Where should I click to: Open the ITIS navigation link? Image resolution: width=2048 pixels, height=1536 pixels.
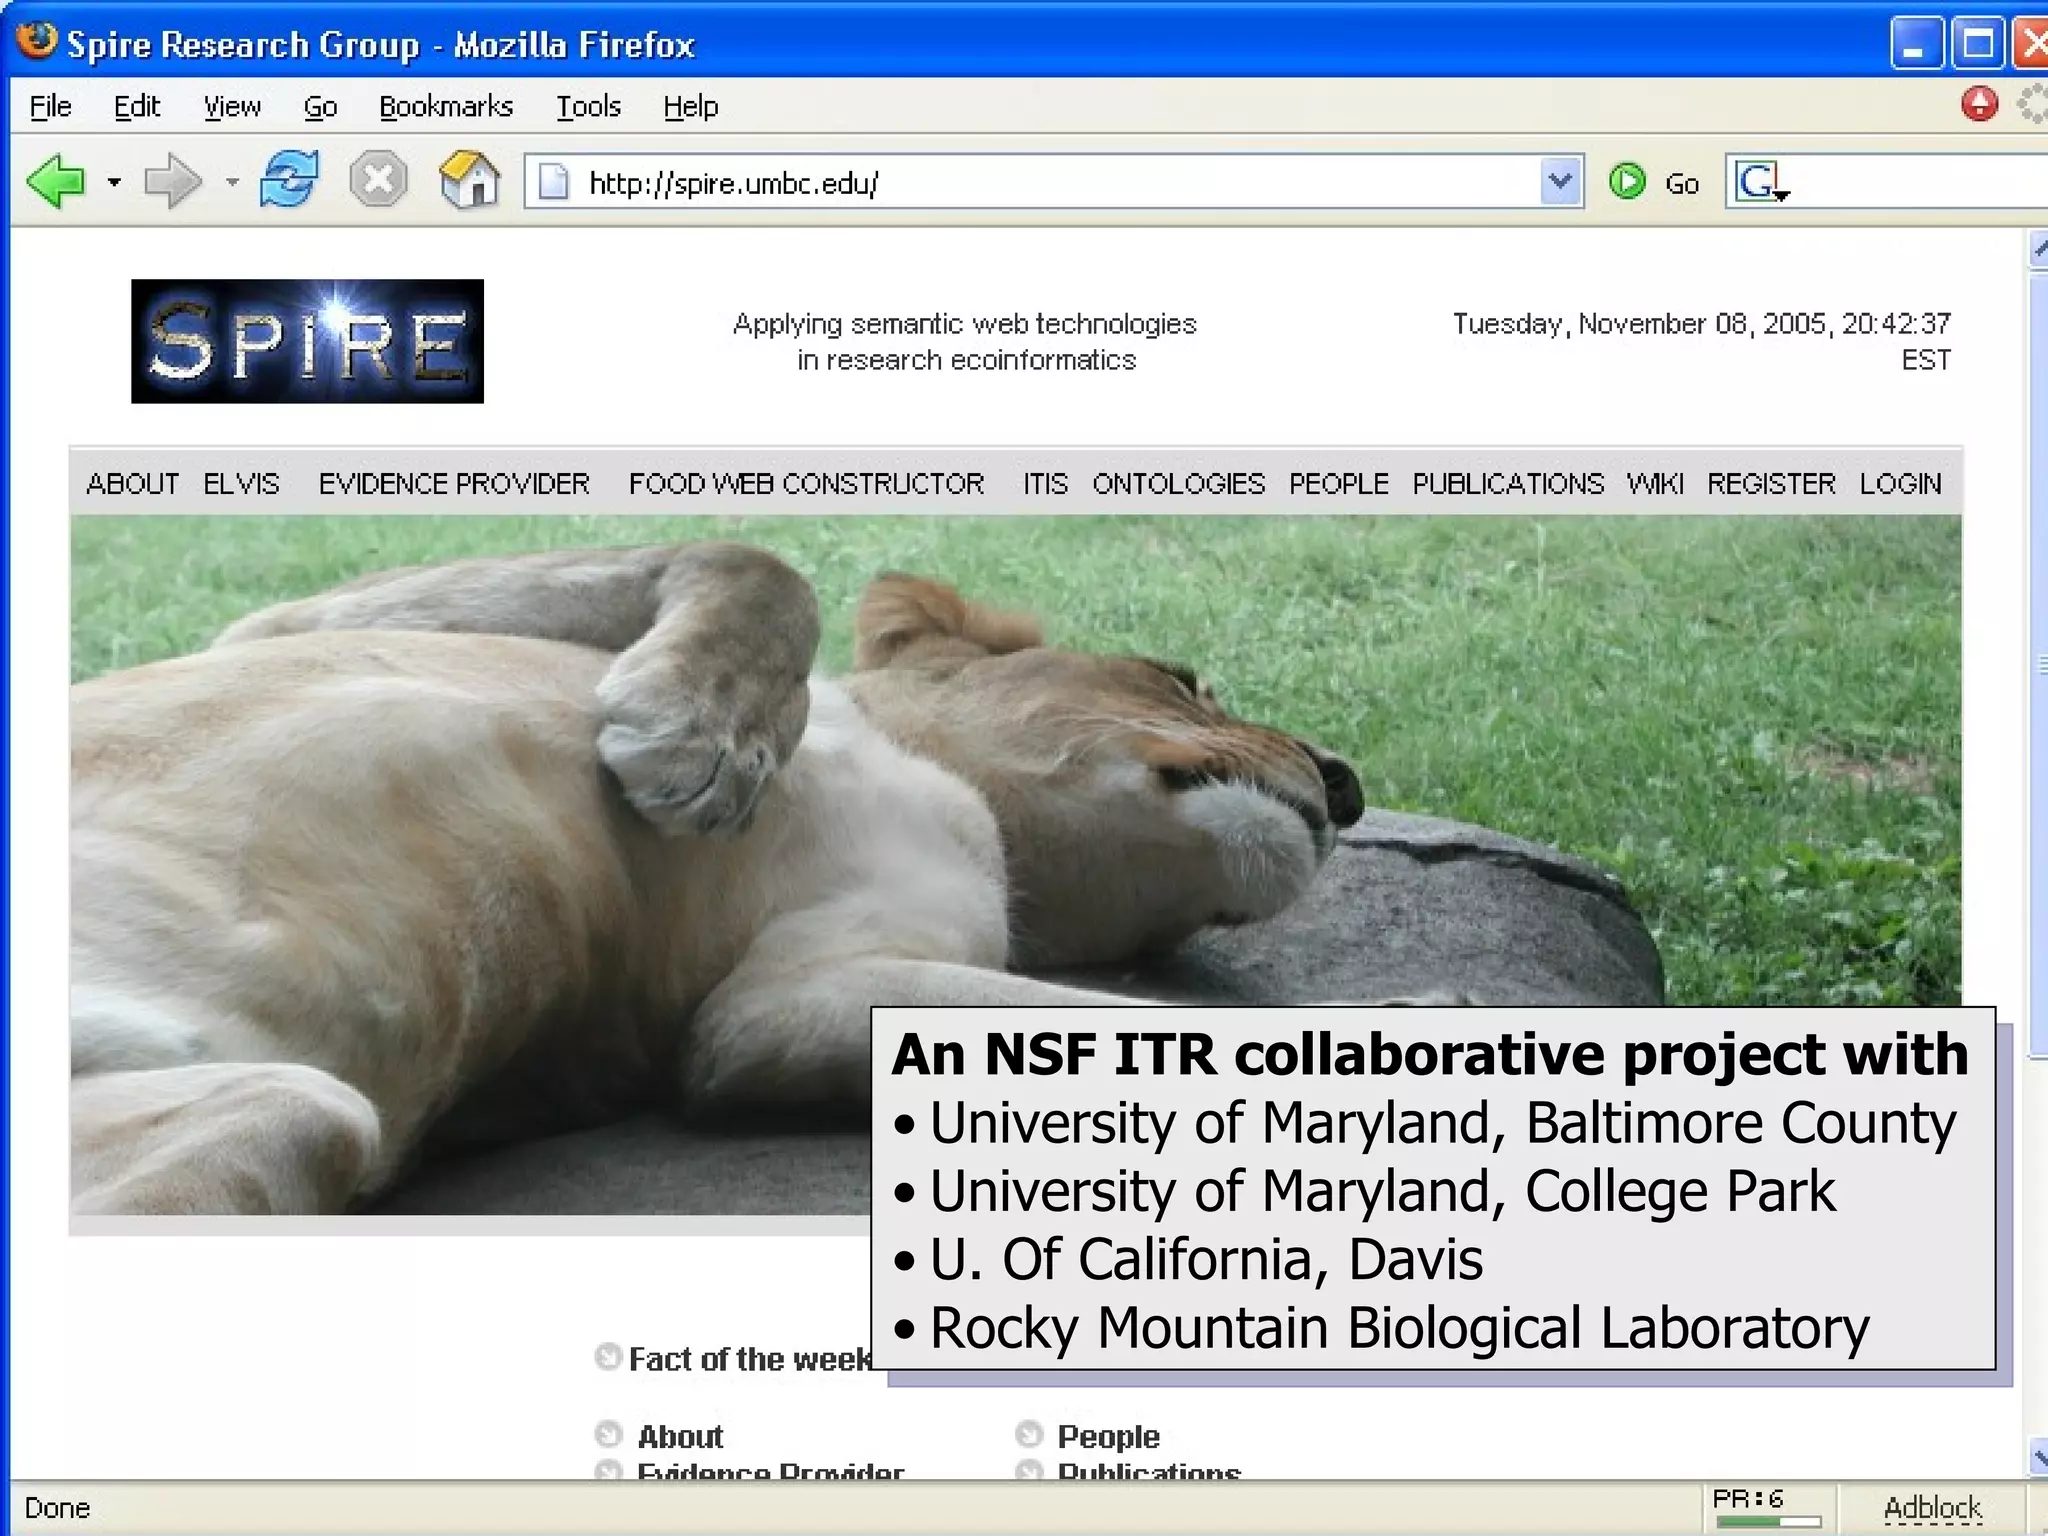(x=1045, y=484)
